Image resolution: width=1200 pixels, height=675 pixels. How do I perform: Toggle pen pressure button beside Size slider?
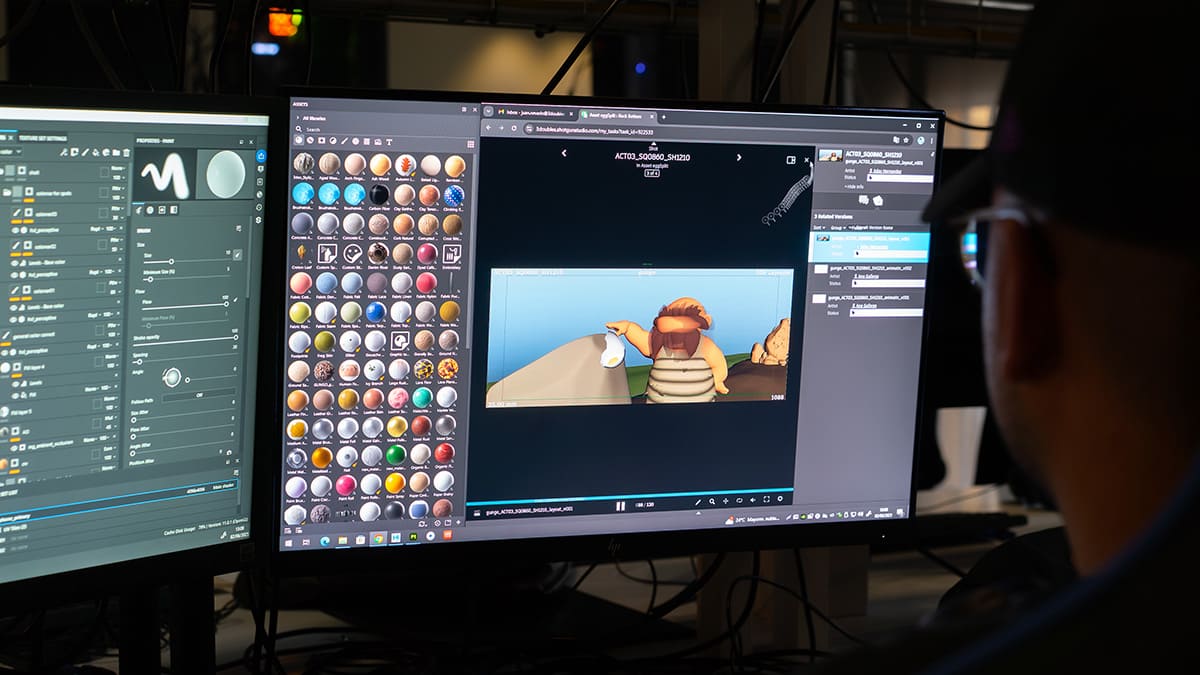237,255
